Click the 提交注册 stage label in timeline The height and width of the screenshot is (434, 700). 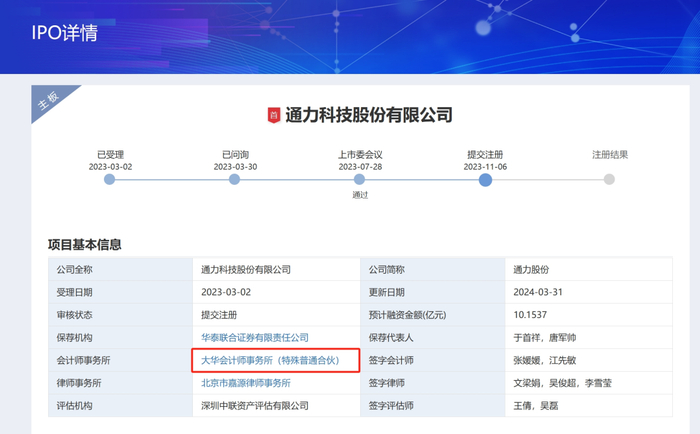tap(485, 155)
